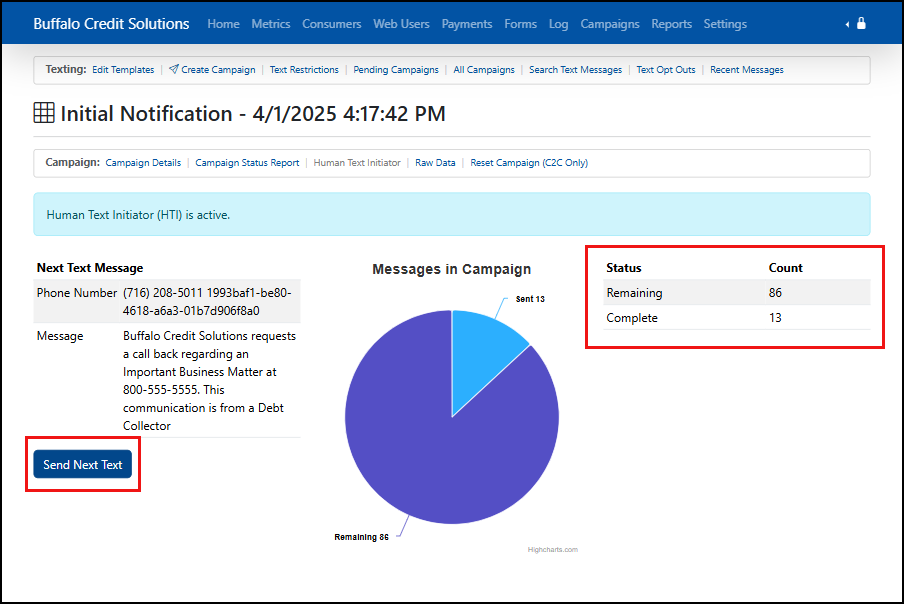
Task: Open the Forms menu item
Action: point(521,24)
